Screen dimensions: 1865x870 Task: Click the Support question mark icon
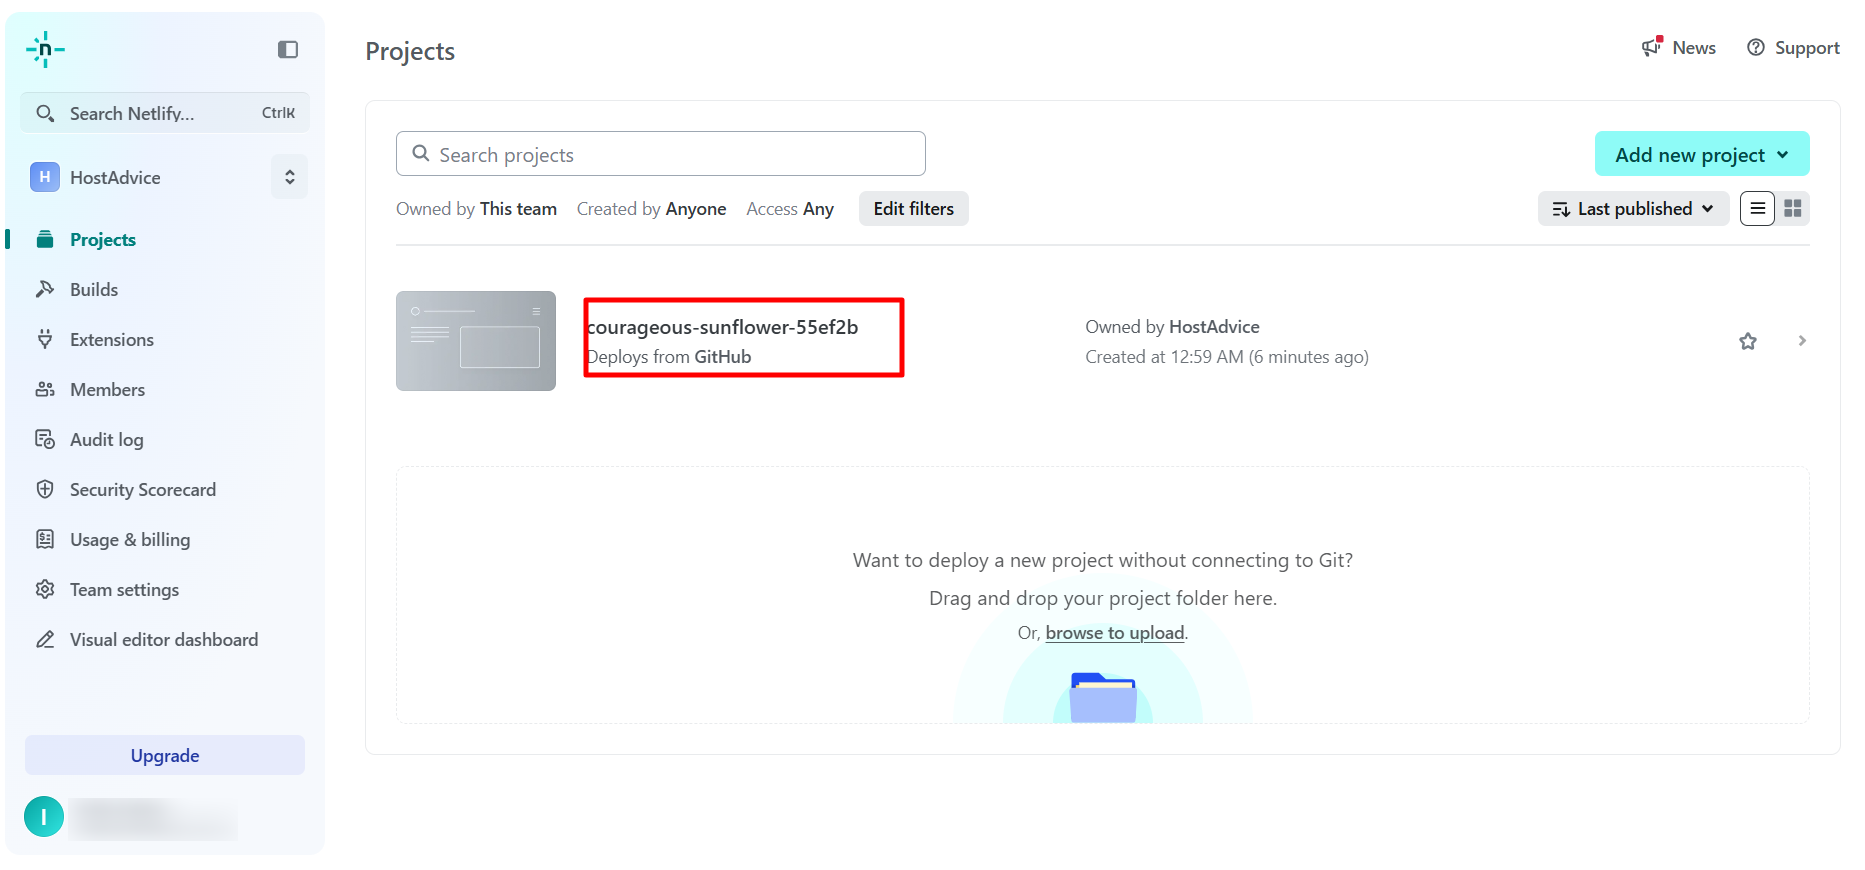tap(1756, 47)
